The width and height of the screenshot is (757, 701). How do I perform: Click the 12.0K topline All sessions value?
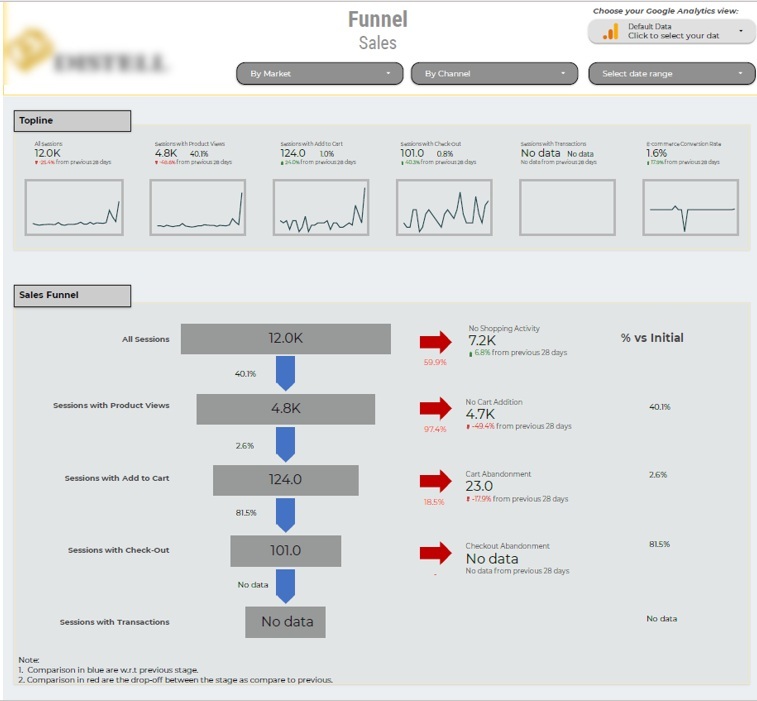47,153
